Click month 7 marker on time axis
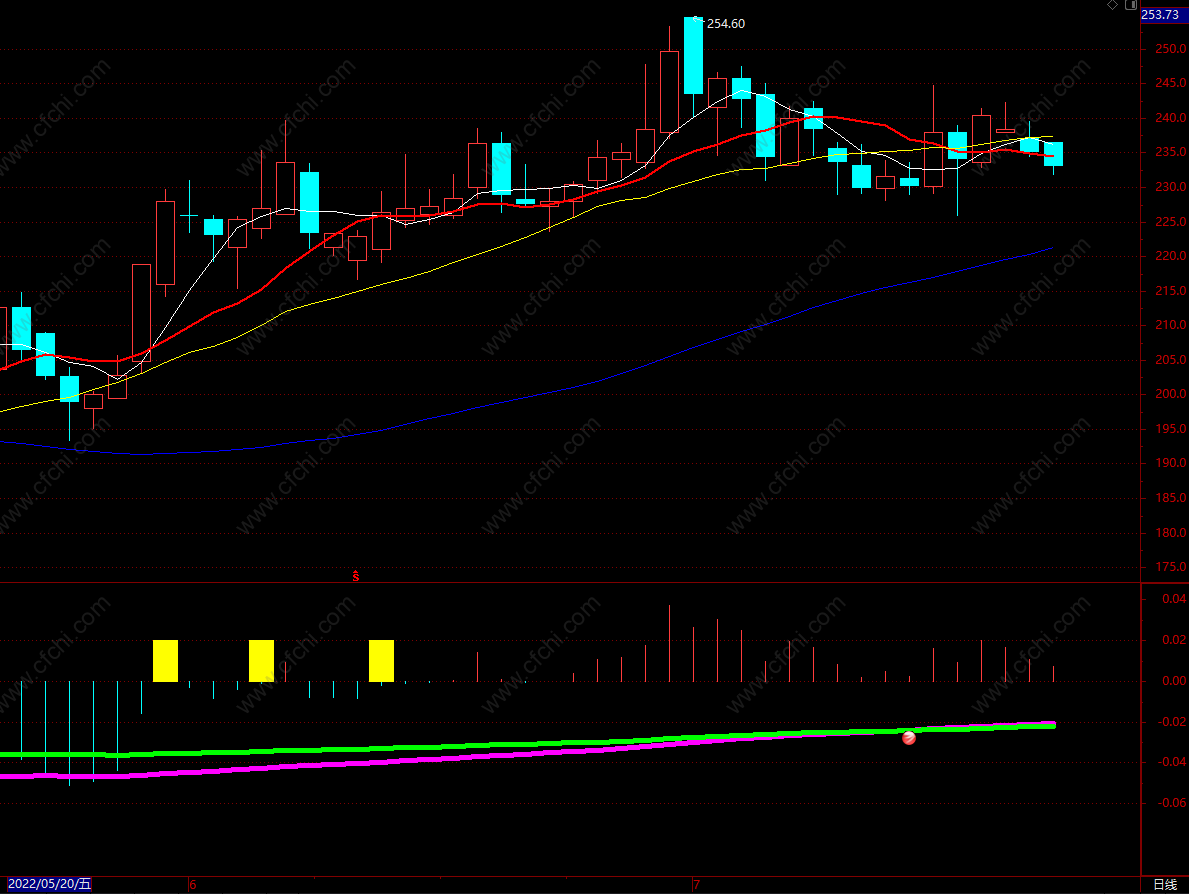This screenshot has height=894, width=1189. click(x=696, y=885)
